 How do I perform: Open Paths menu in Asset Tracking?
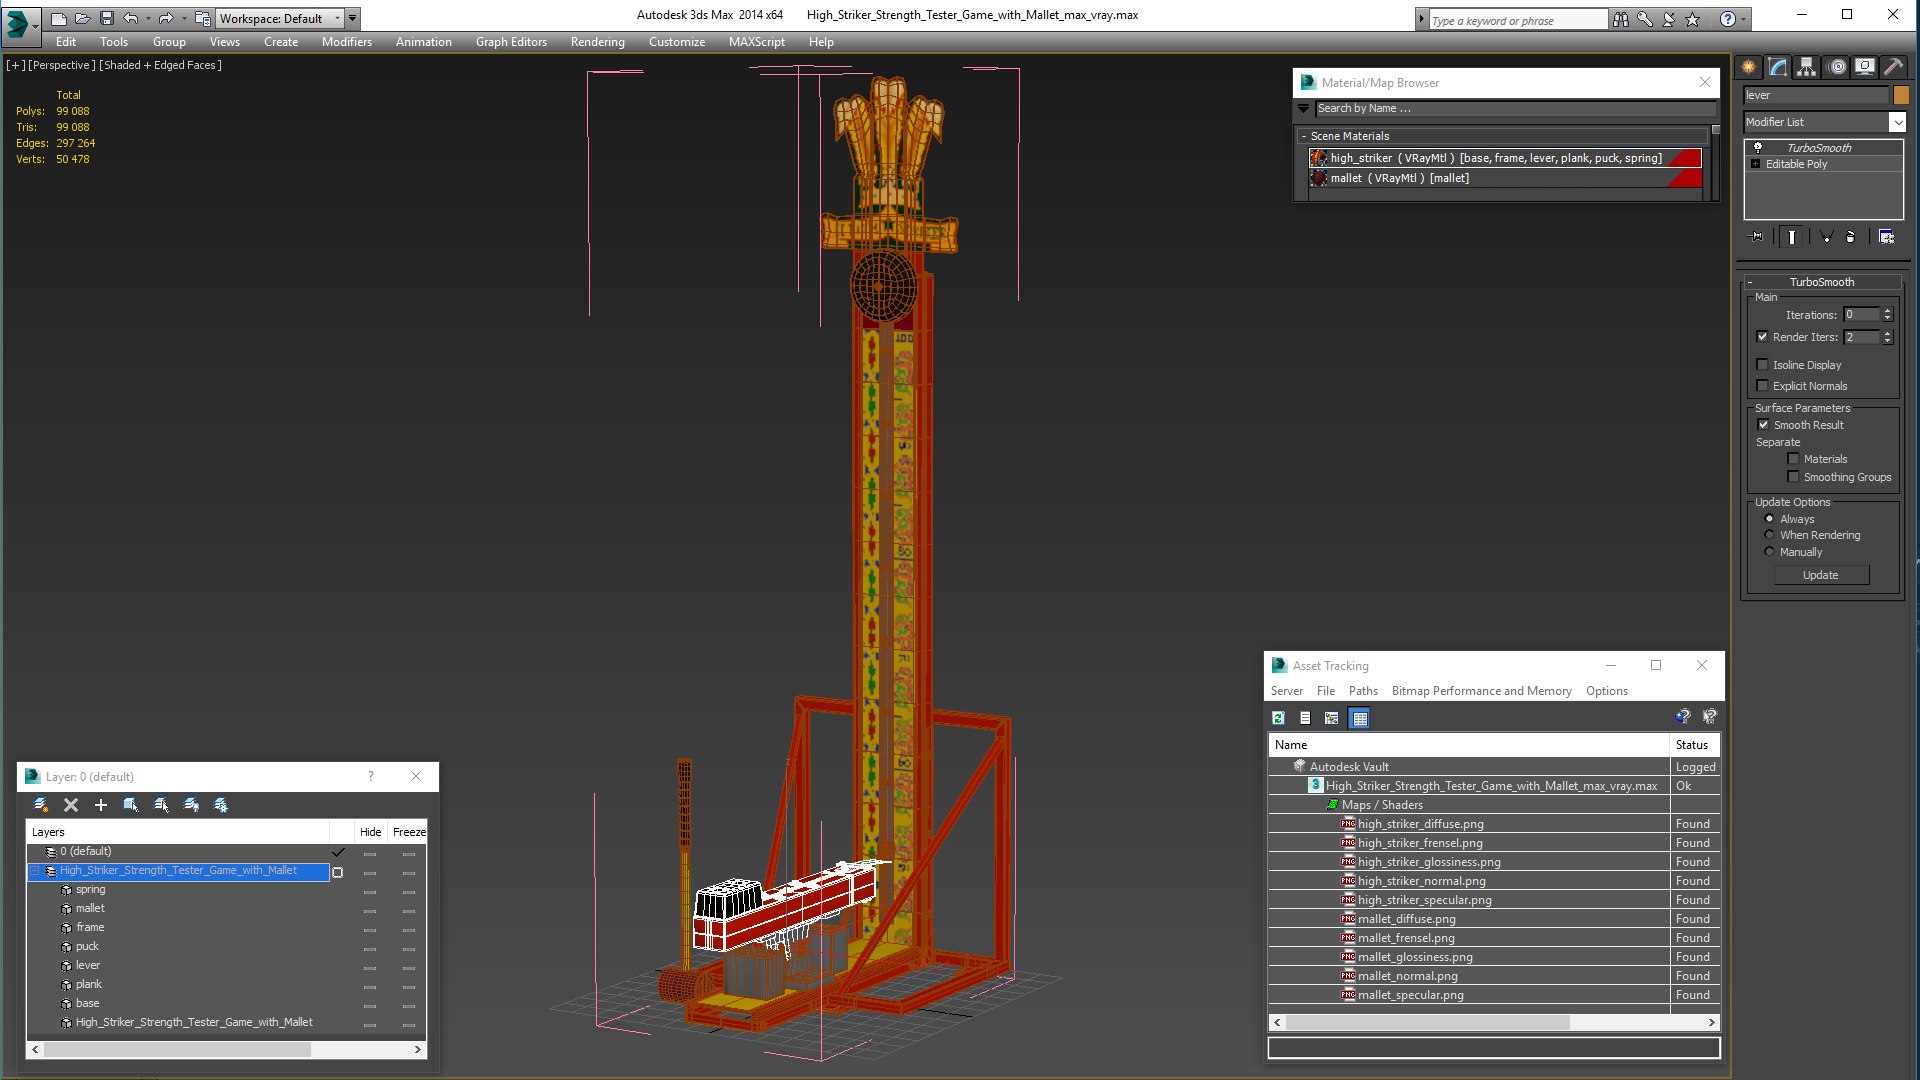(x=1362, y=691)
